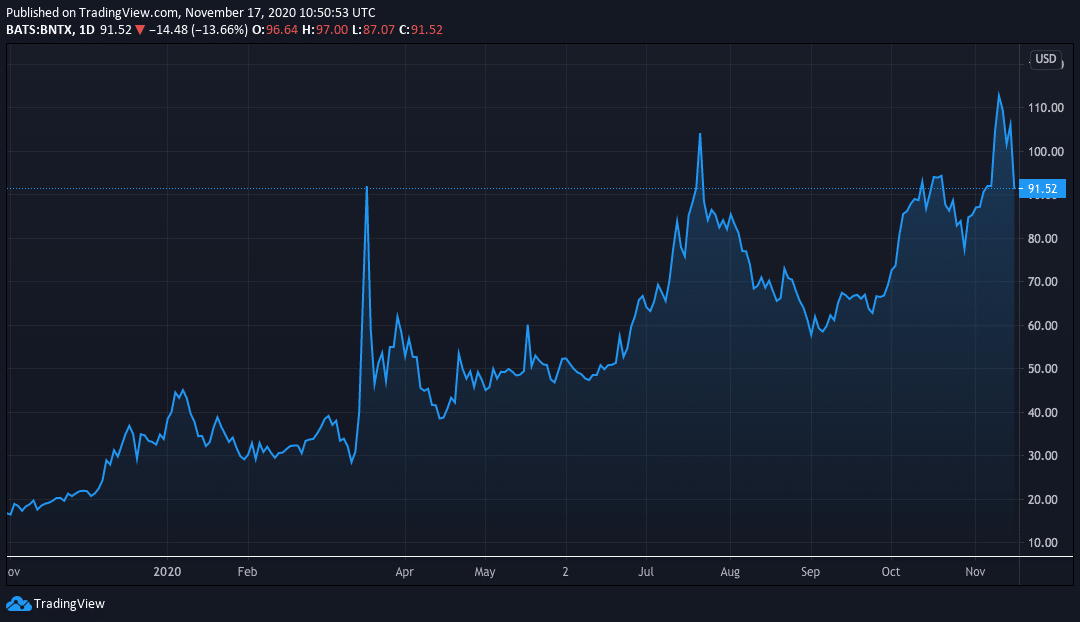Click the Aug label on the time axis
The image size is (1080, 622).
coord(730,572)
